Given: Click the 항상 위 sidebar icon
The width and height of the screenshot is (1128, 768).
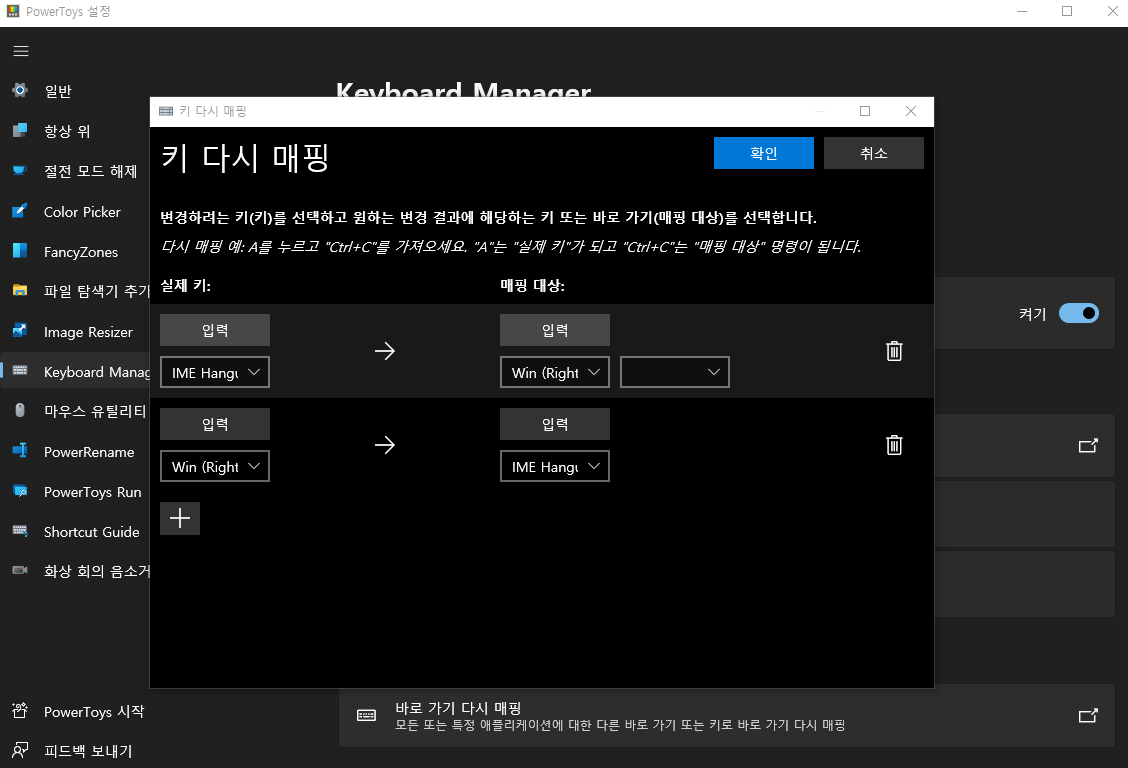Looking at the screenshot, I should [x=20, y=130].
